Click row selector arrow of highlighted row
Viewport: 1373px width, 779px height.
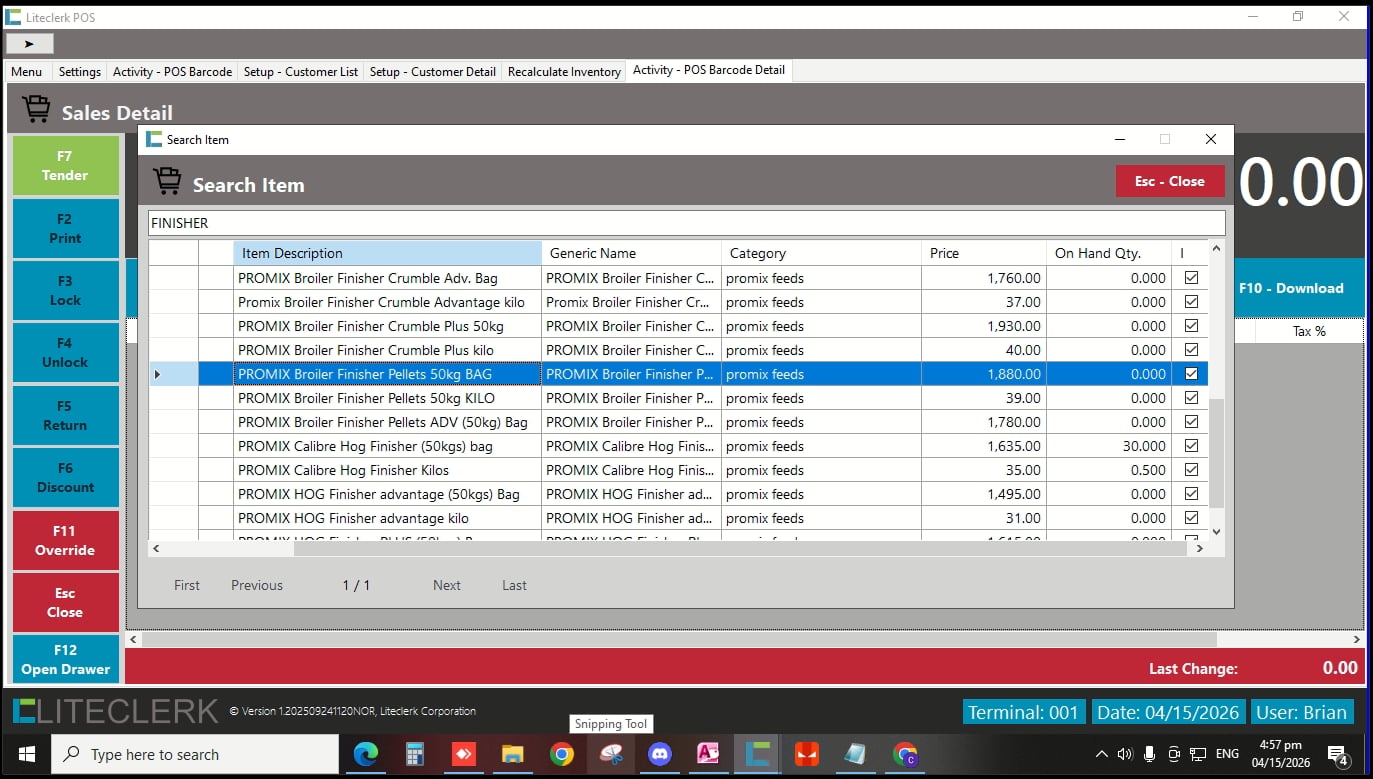(x=157, y=374)
